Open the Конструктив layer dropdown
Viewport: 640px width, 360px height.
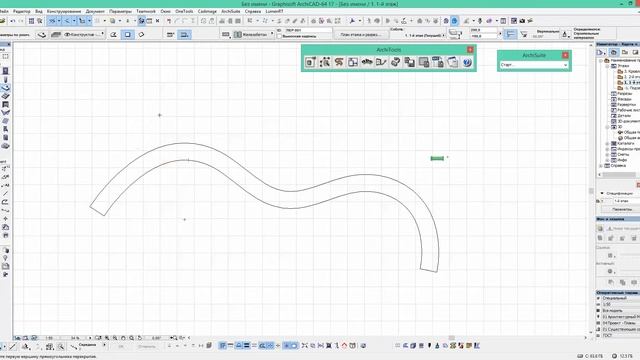tap(84, 35)
